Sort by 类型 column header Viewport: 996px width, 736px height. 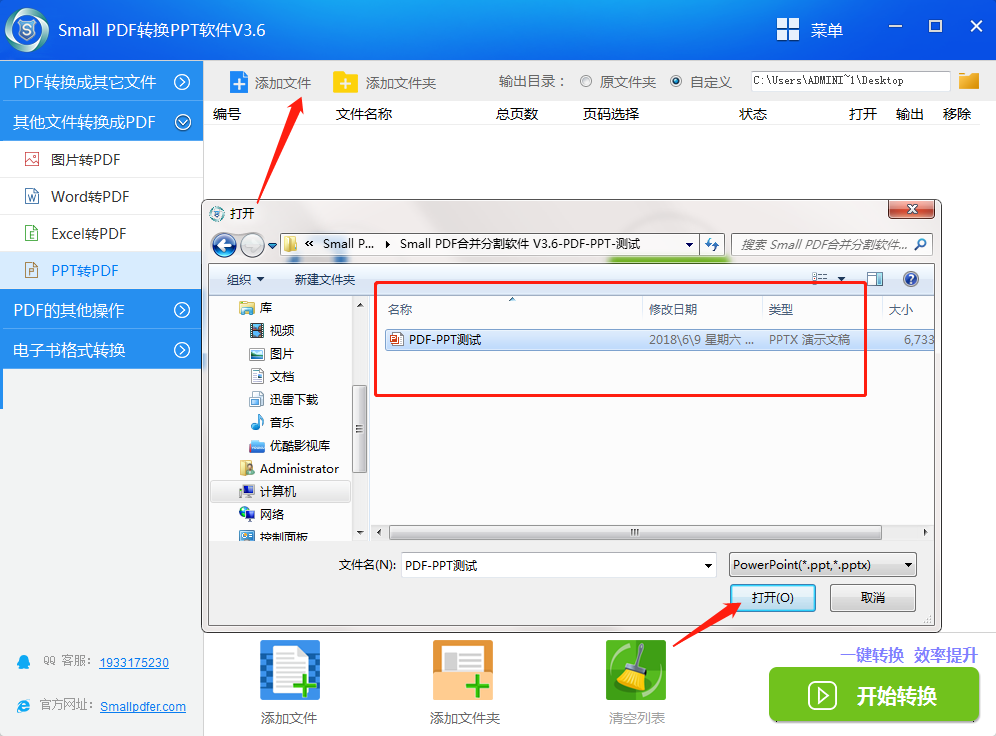(781, 309)
